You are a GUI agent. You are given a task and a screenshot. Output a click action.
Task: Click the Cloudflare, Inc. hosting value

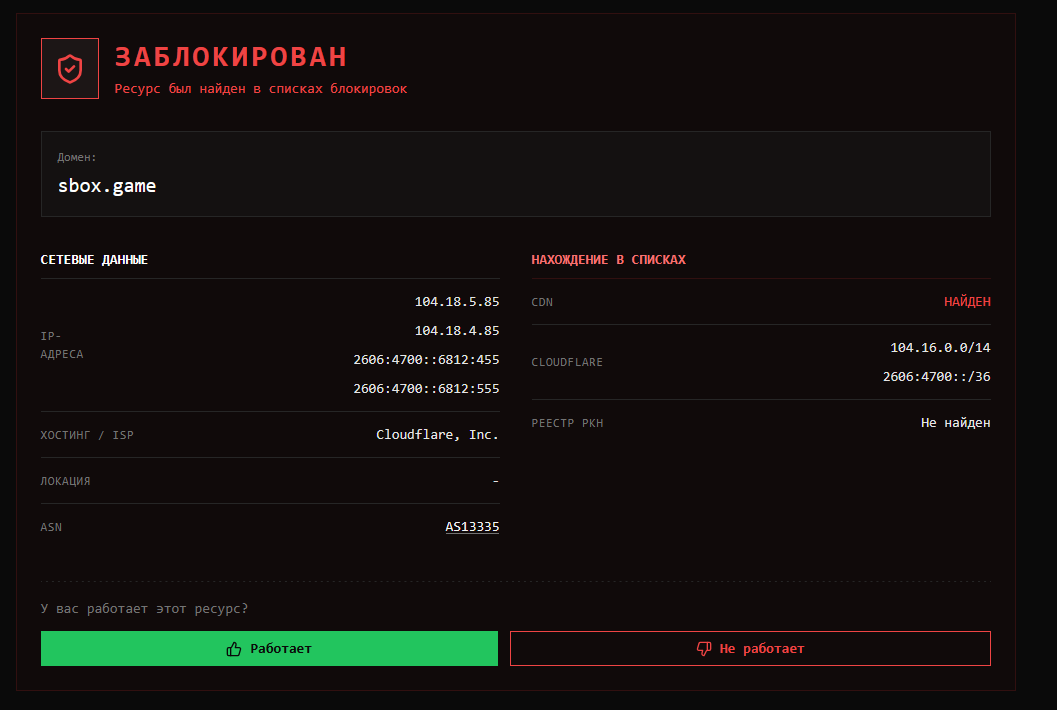(437, 435)
